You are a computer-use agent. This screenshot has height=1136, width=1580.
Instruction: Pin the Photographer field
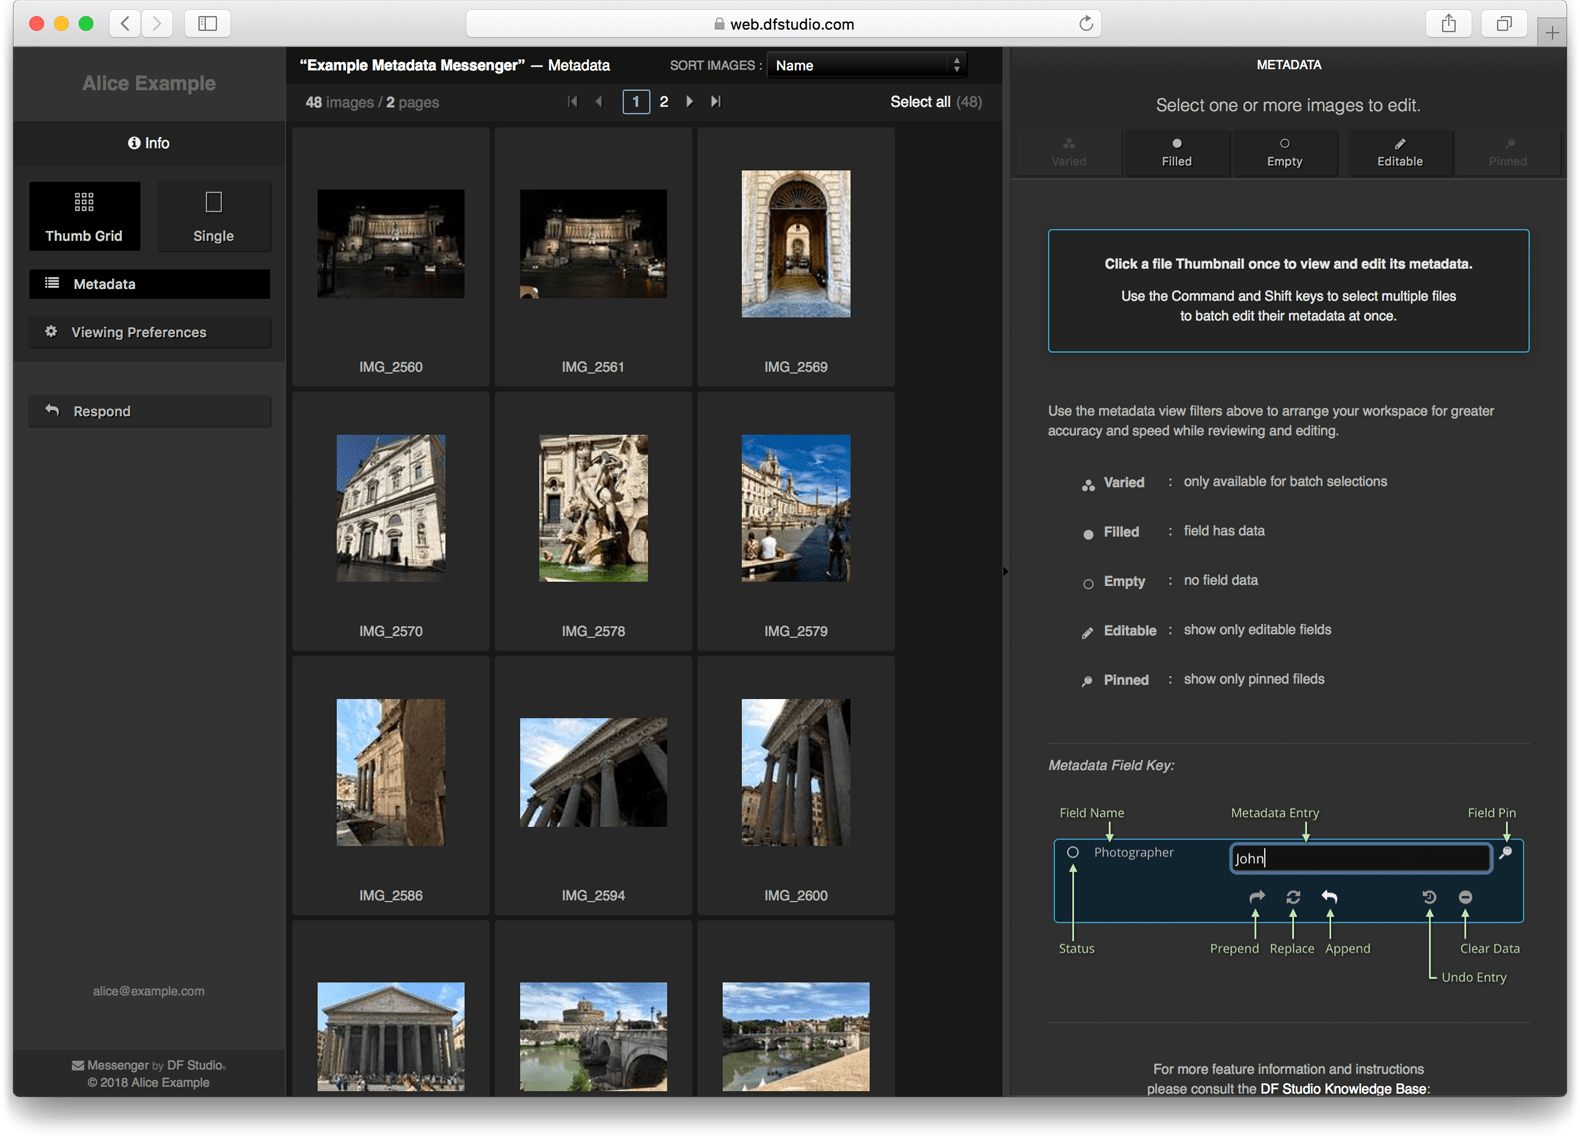1505,853
